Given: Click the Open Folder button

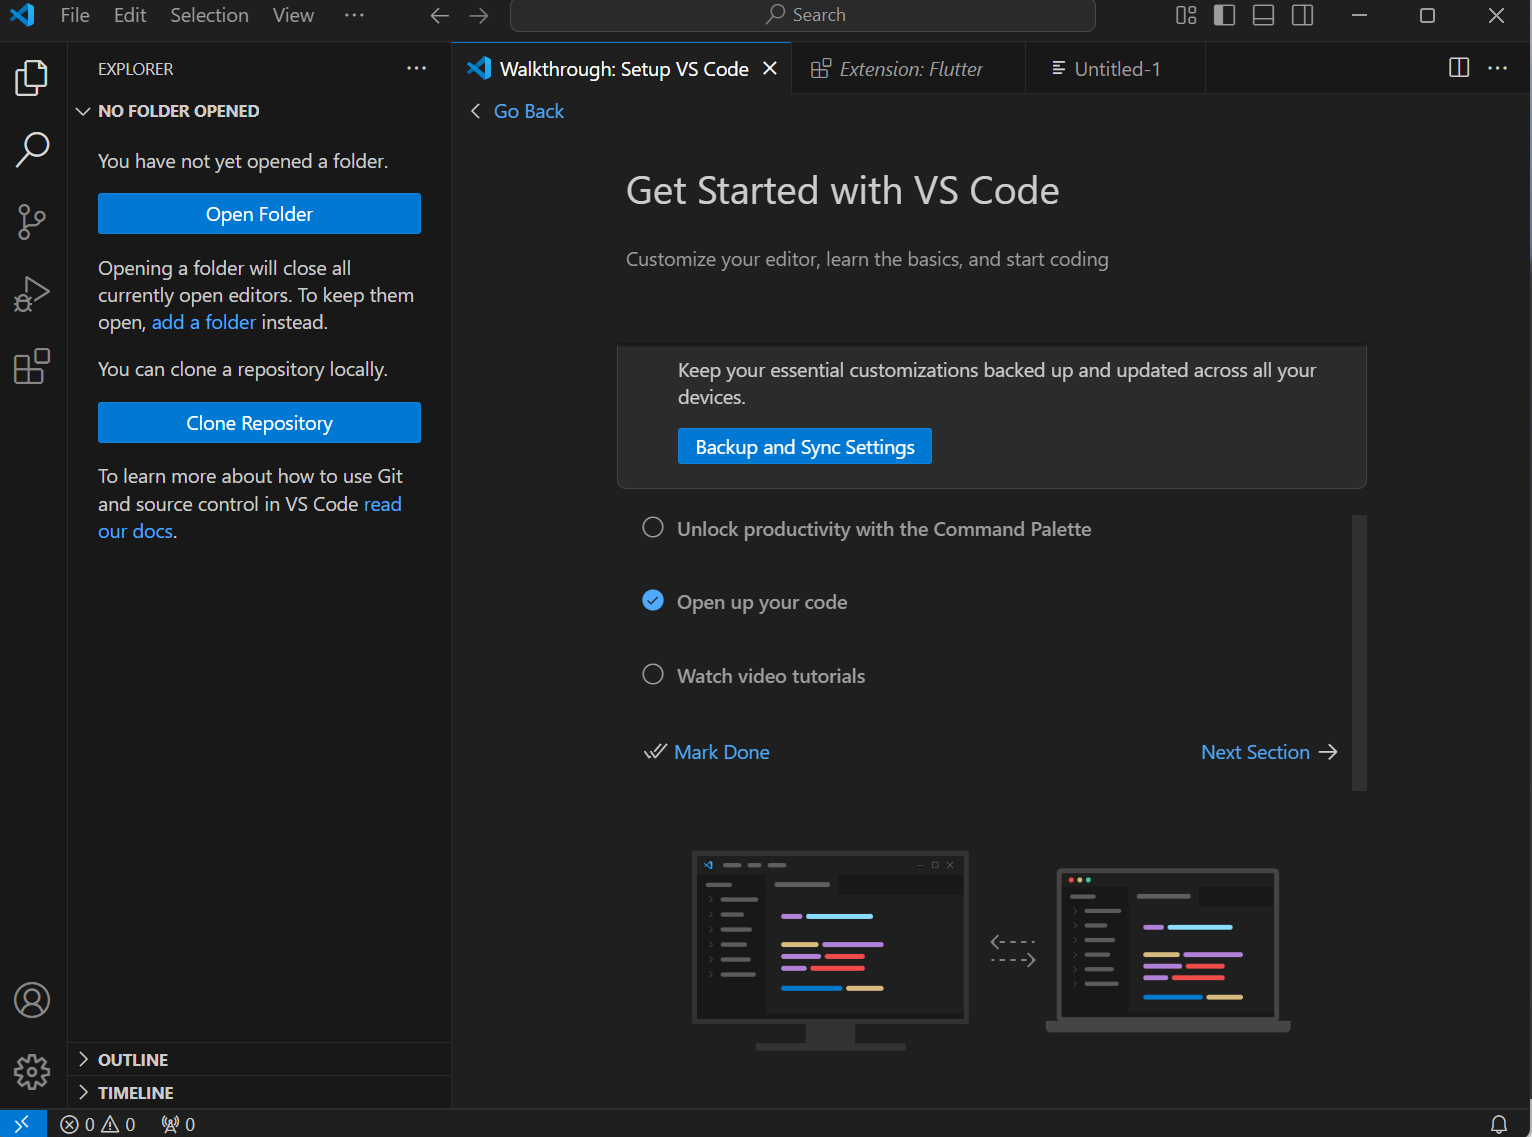Looking at the screenshot, I should click(259, 214).
